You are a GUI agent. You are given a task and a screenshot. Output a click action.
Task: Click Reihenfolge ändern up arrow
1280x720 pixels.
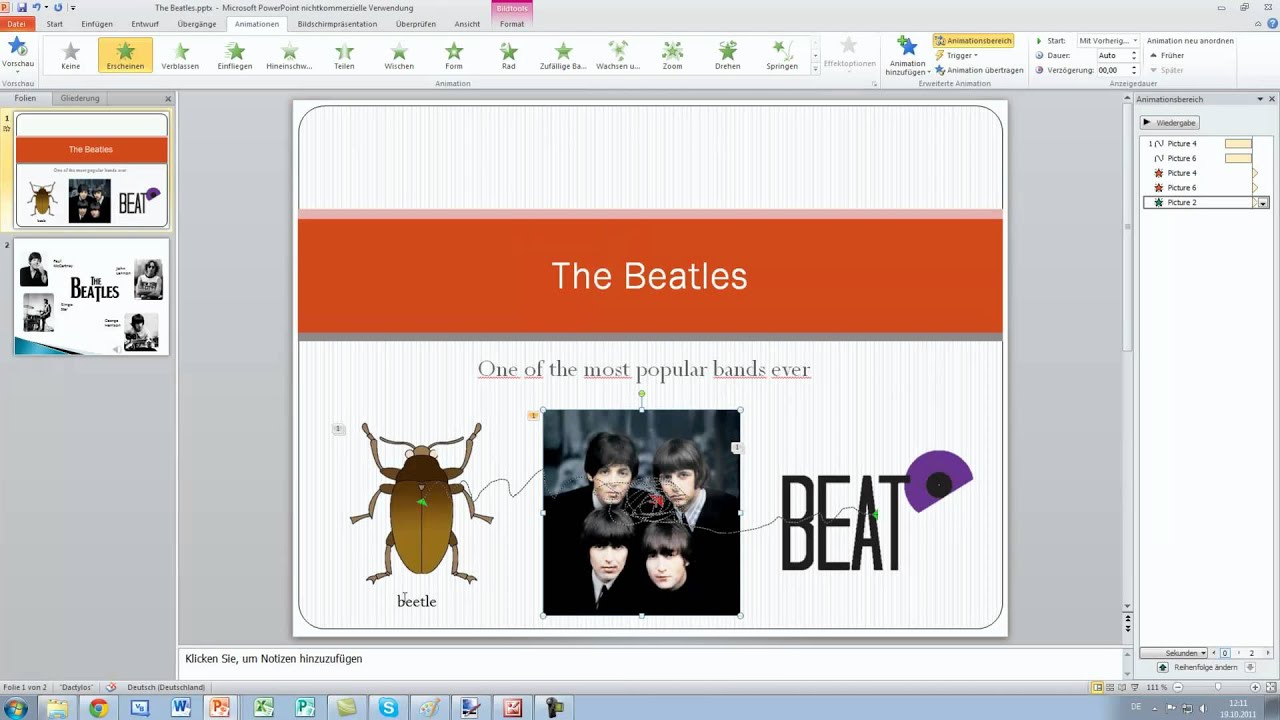(x=1163, y=667)
